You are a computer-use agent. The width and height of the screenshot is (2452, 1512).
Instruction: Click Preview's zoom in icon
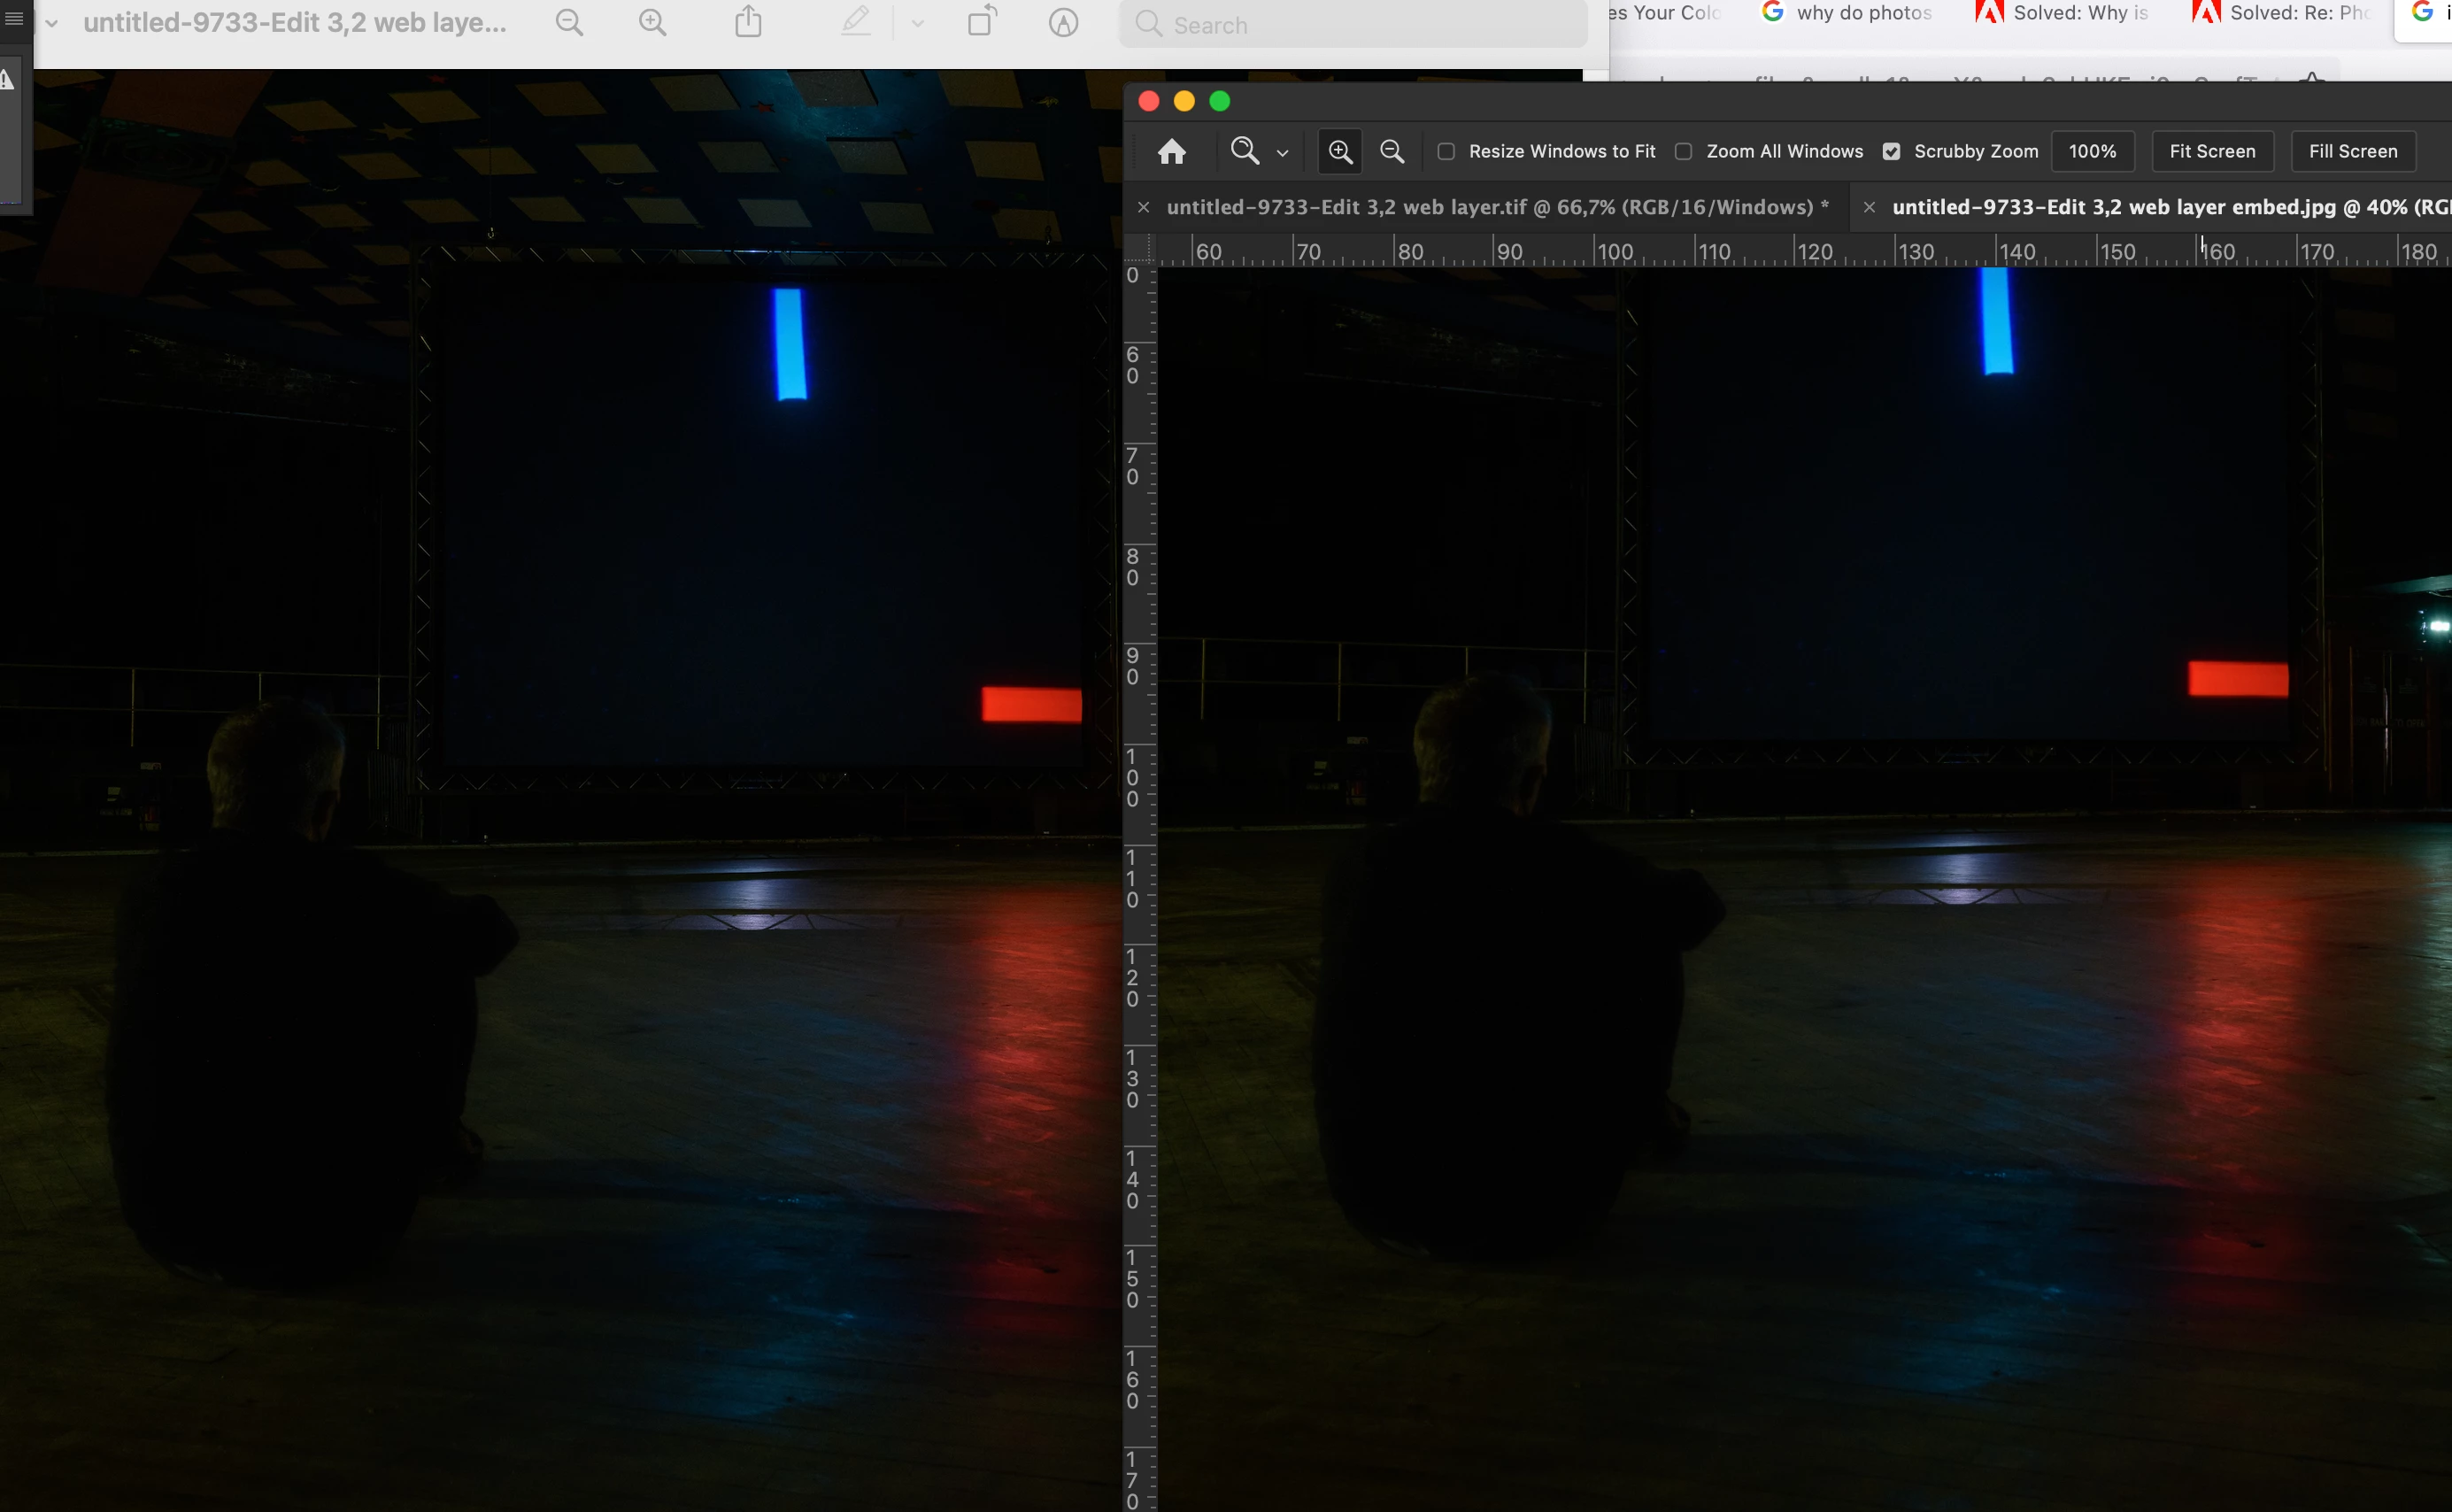(x=652, y=23)
